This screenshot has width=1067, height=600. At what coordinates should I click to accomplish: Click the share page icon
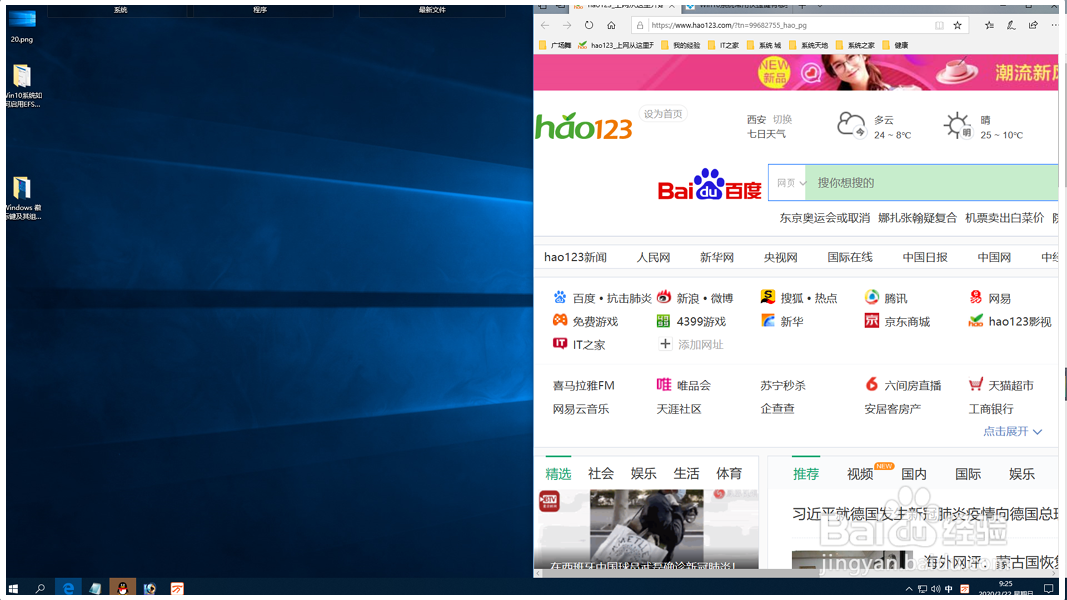(x=1033, y=25)
